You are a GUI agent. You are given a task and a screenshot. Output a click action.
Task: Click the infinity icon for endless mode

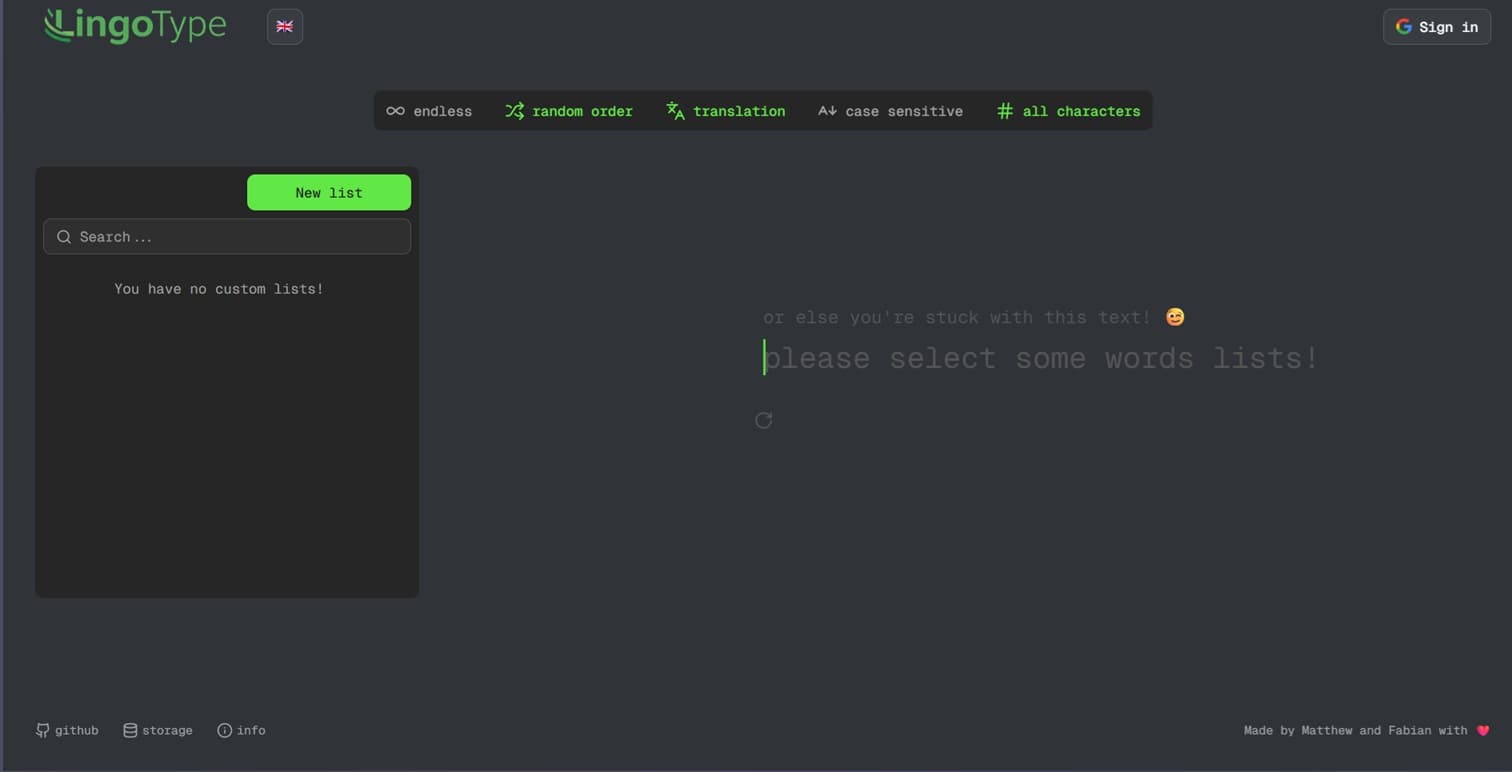394,111
